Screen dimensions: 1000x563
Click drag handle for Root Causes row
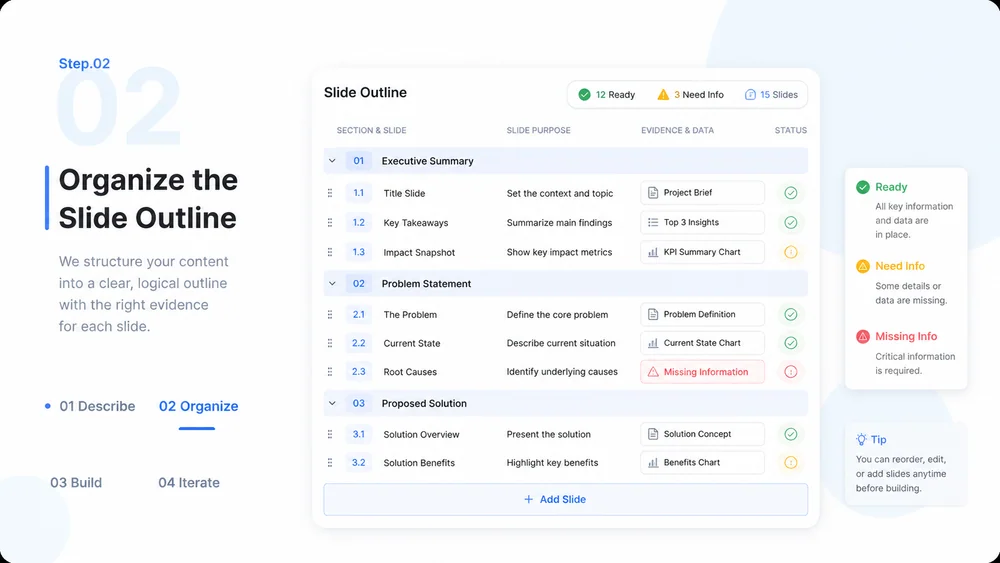(x=330, y=372)
